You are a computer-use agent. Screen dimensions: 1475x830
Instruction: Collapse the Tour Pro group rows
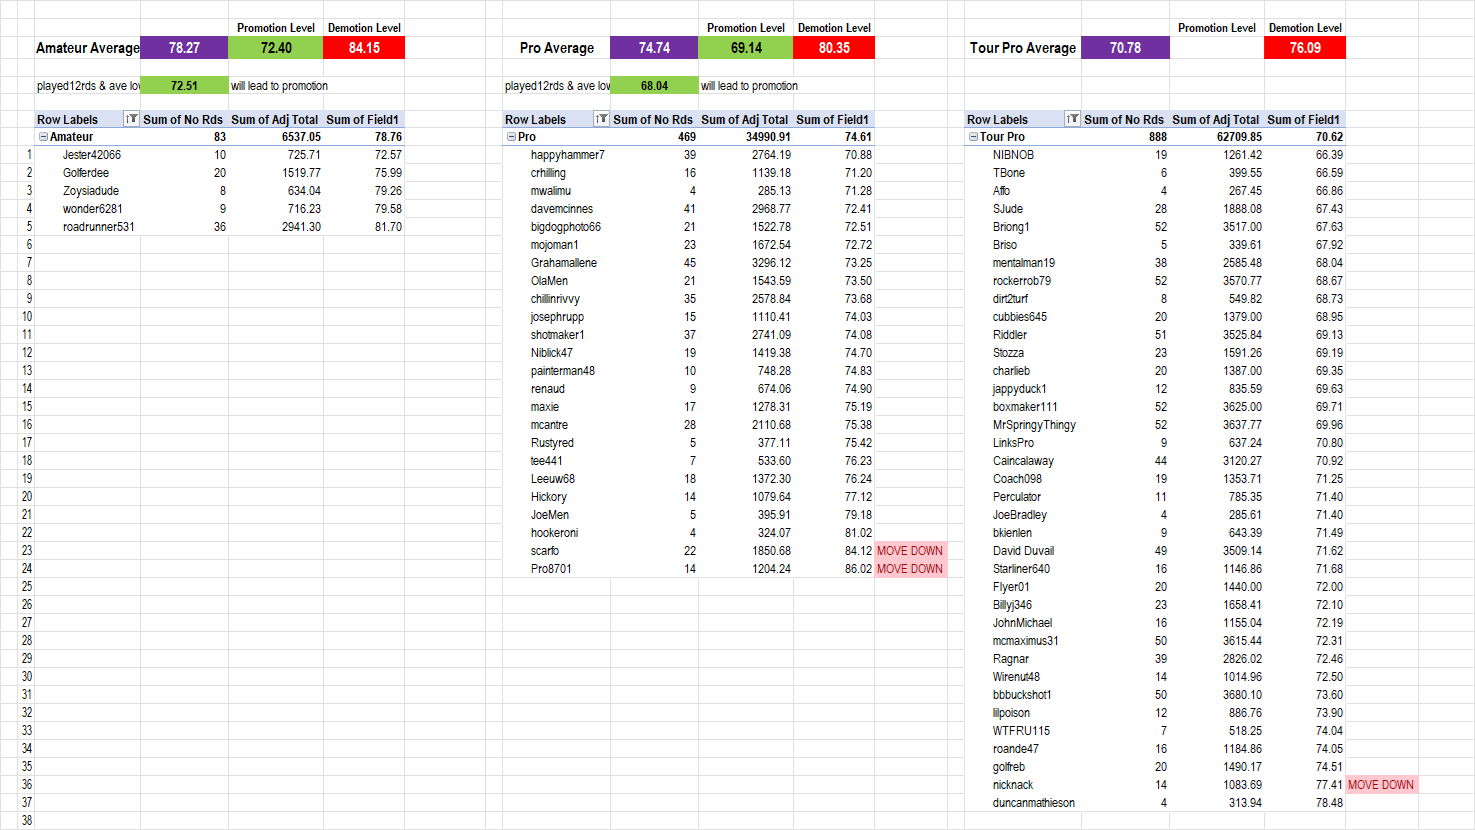(973, 137)
